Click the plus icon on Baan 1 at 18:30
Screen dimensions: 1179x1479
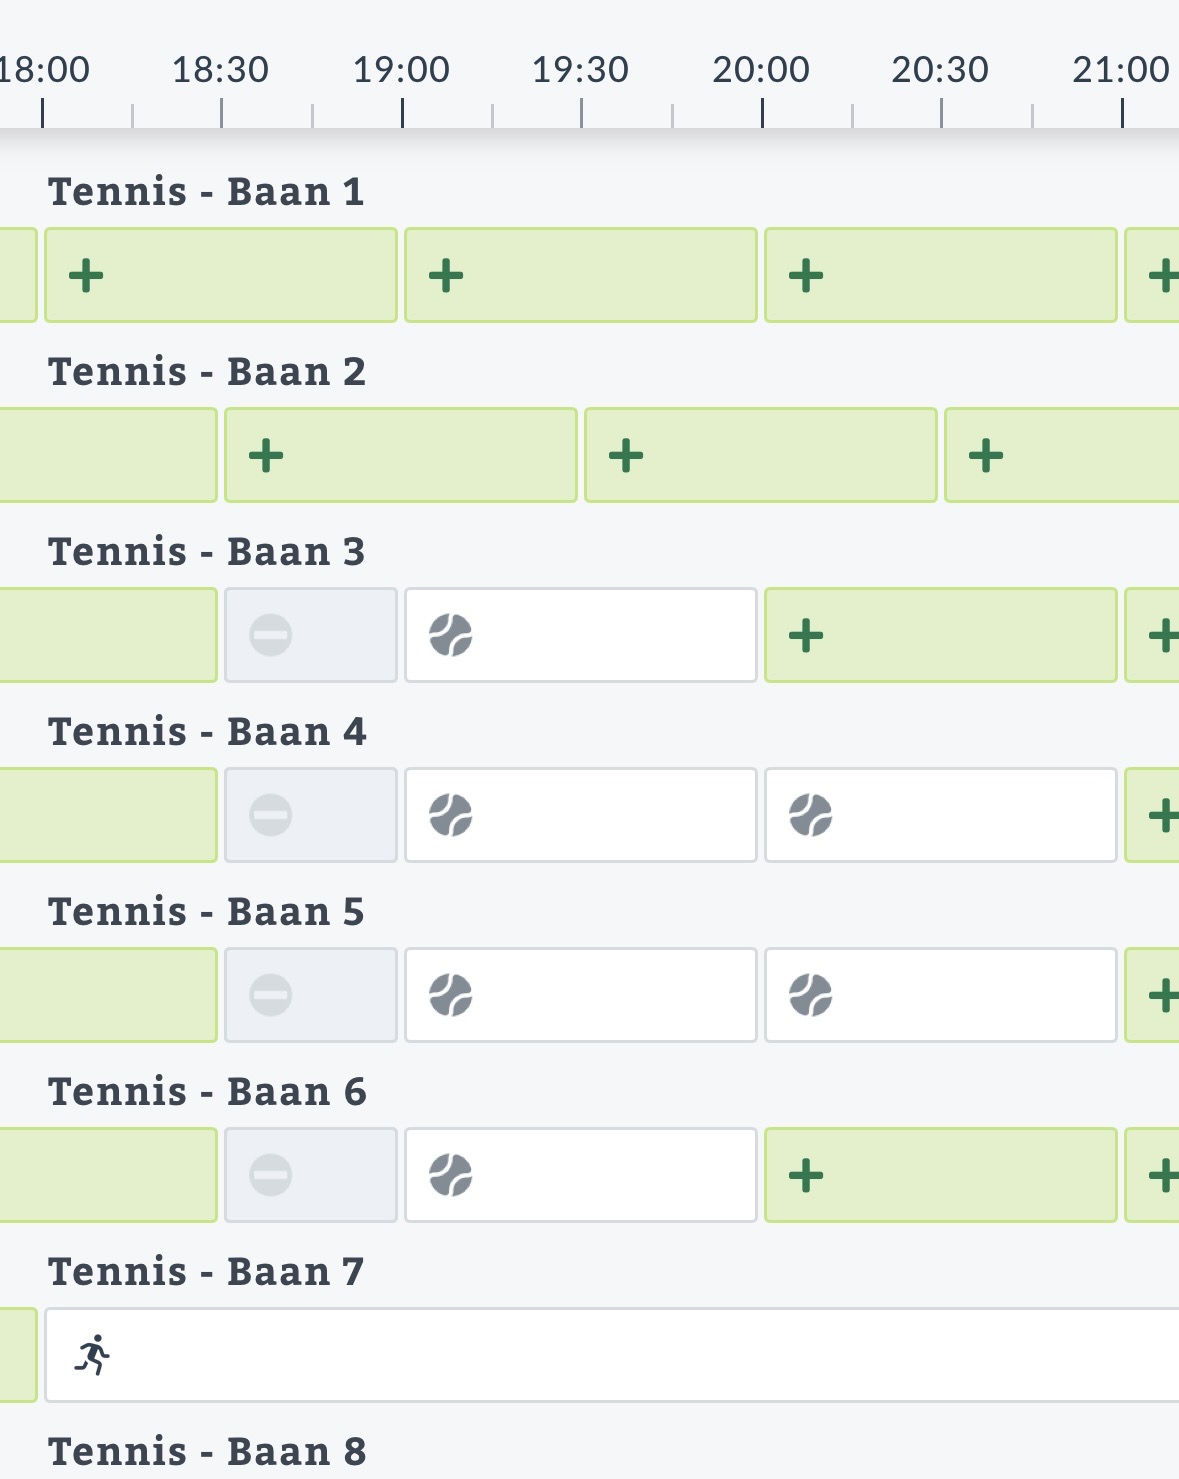pos(86,275)
